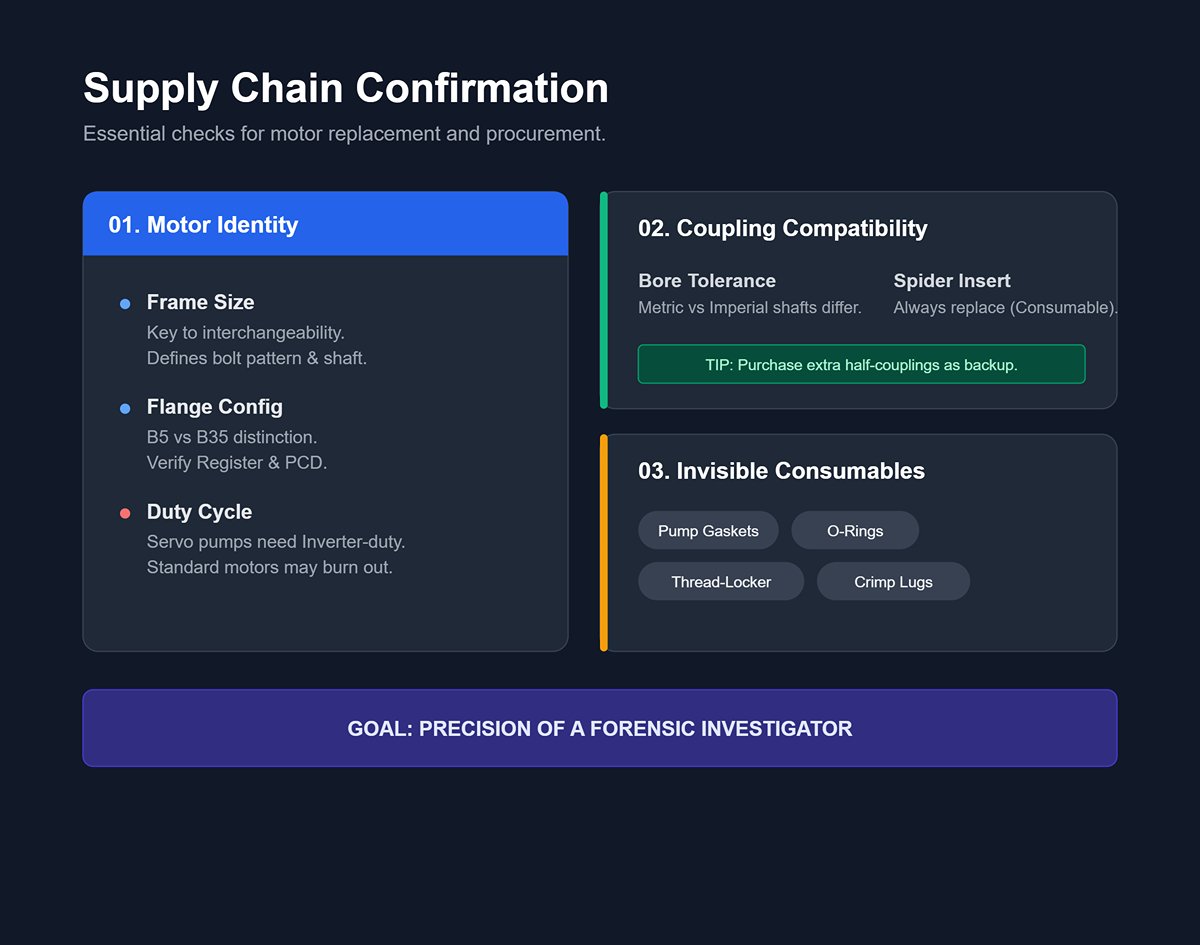
Task: Select the Thread-Locker chip
Action: pos(721,582)
